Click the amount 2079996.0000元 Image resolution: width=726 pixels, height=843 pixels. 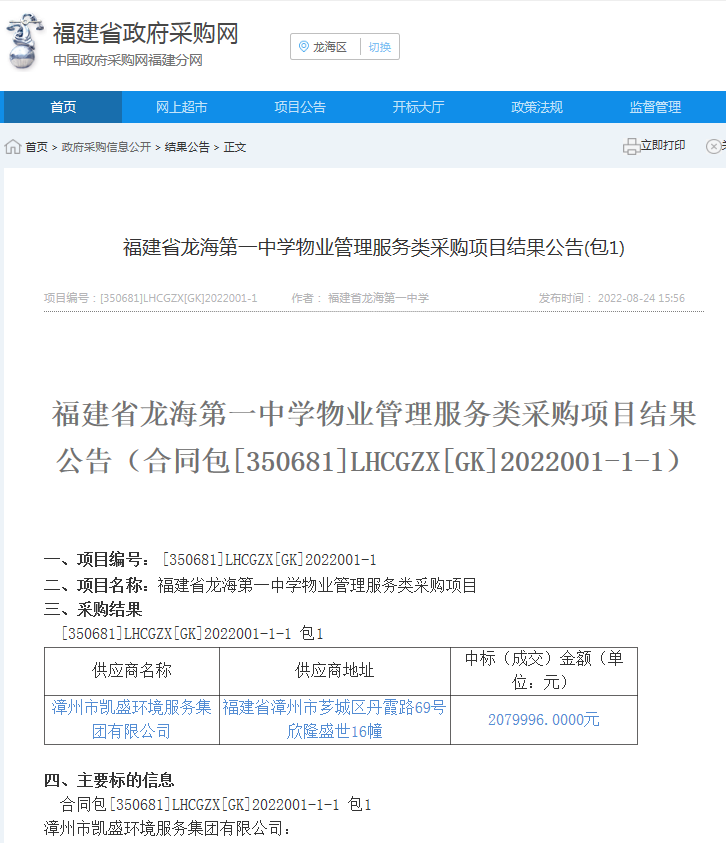(544, 719)
